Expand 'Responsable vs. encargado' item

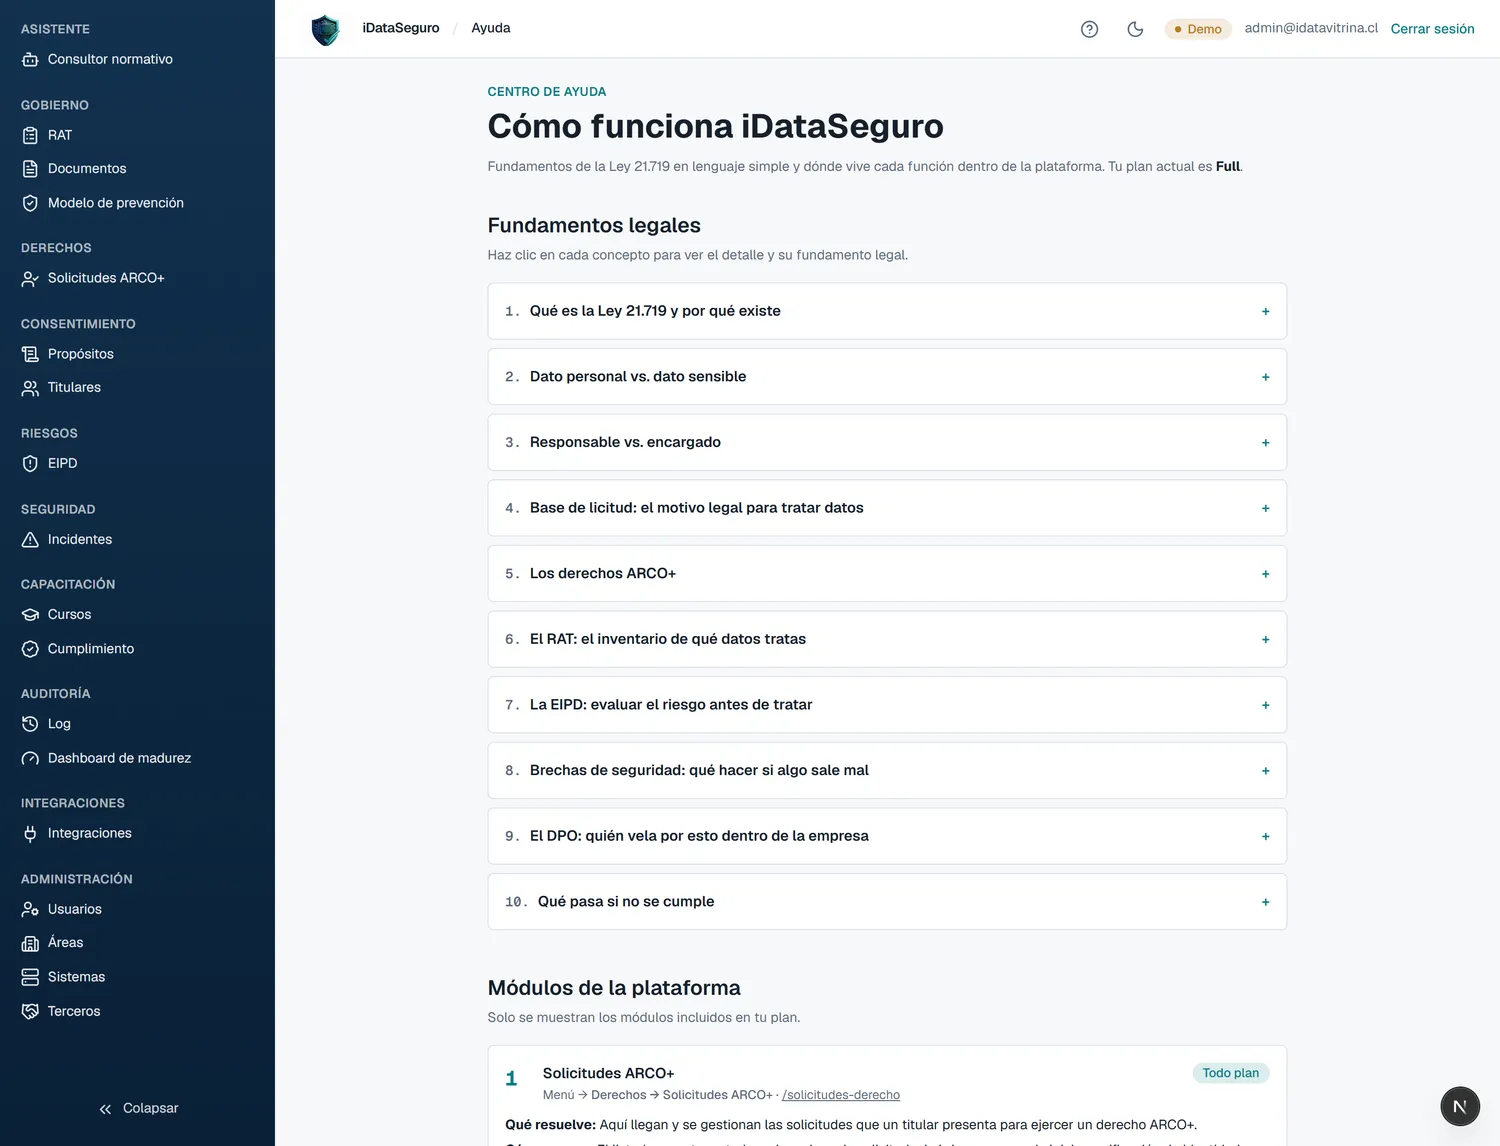click(887, 442)
